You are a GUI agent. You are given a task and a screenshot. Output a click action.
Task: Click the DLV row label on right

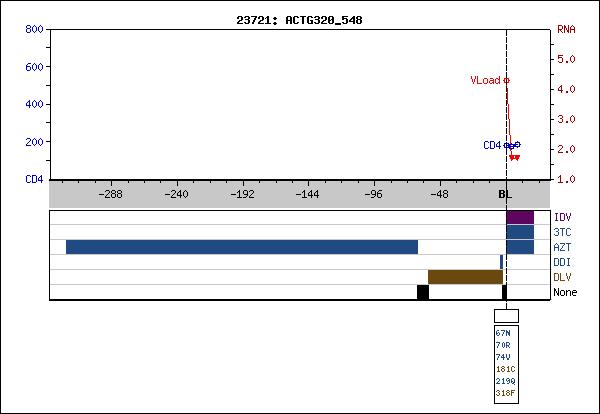point(563,277)
